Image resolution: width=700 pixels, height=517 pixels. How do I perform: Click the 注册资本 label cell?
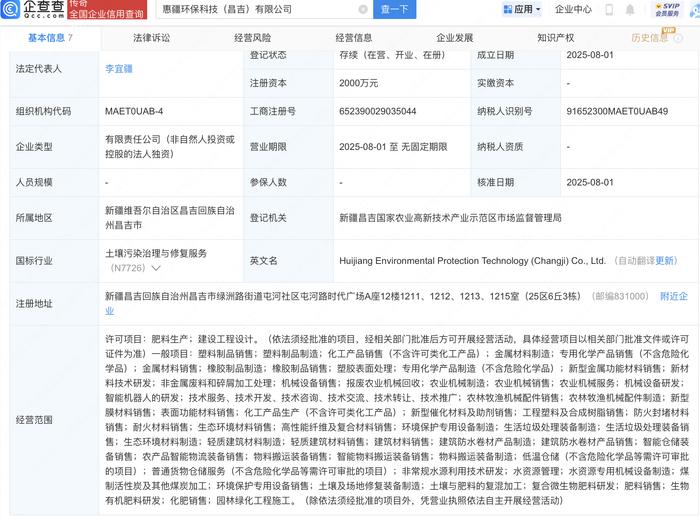pos(288,83)
